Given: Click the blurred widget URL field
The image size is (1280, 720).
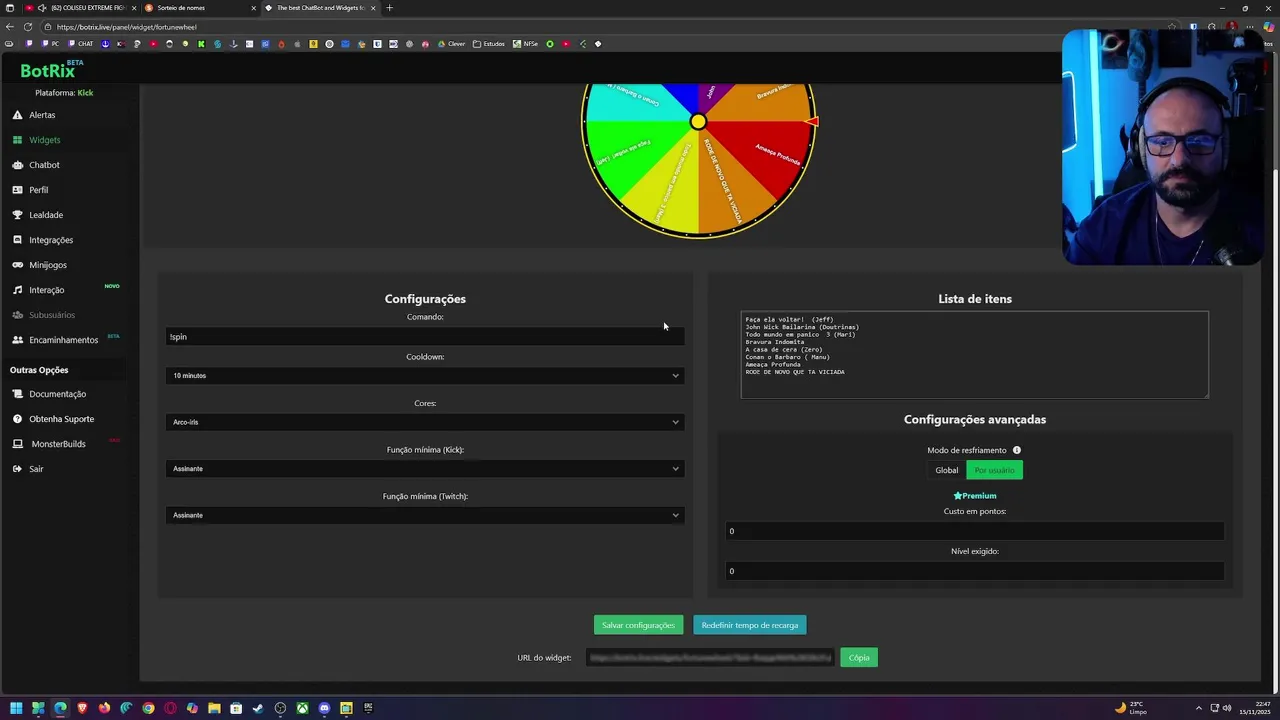Looking at the screenshot, I should click(710, 657).
